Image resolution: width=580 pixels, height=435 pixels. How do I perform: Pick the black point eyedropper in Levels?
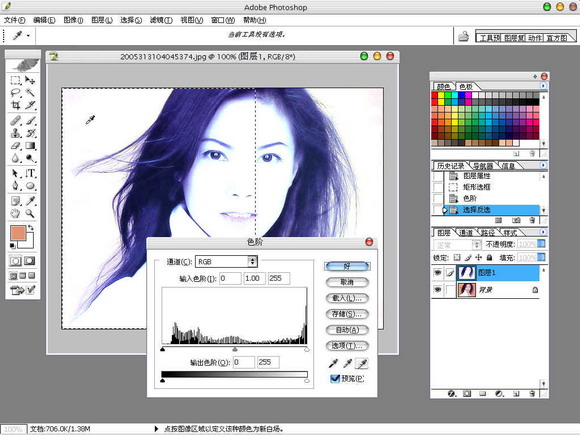[333, 364]
